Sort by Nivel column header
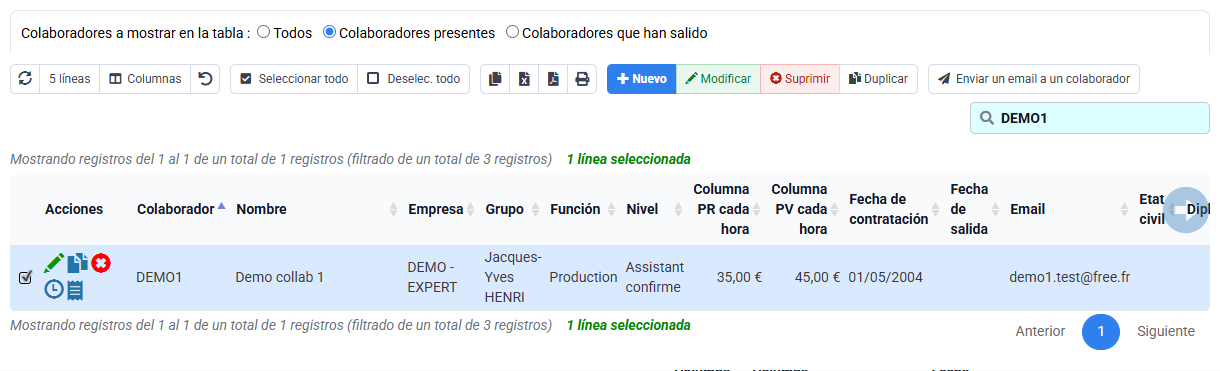 click(x=651, y=209)
